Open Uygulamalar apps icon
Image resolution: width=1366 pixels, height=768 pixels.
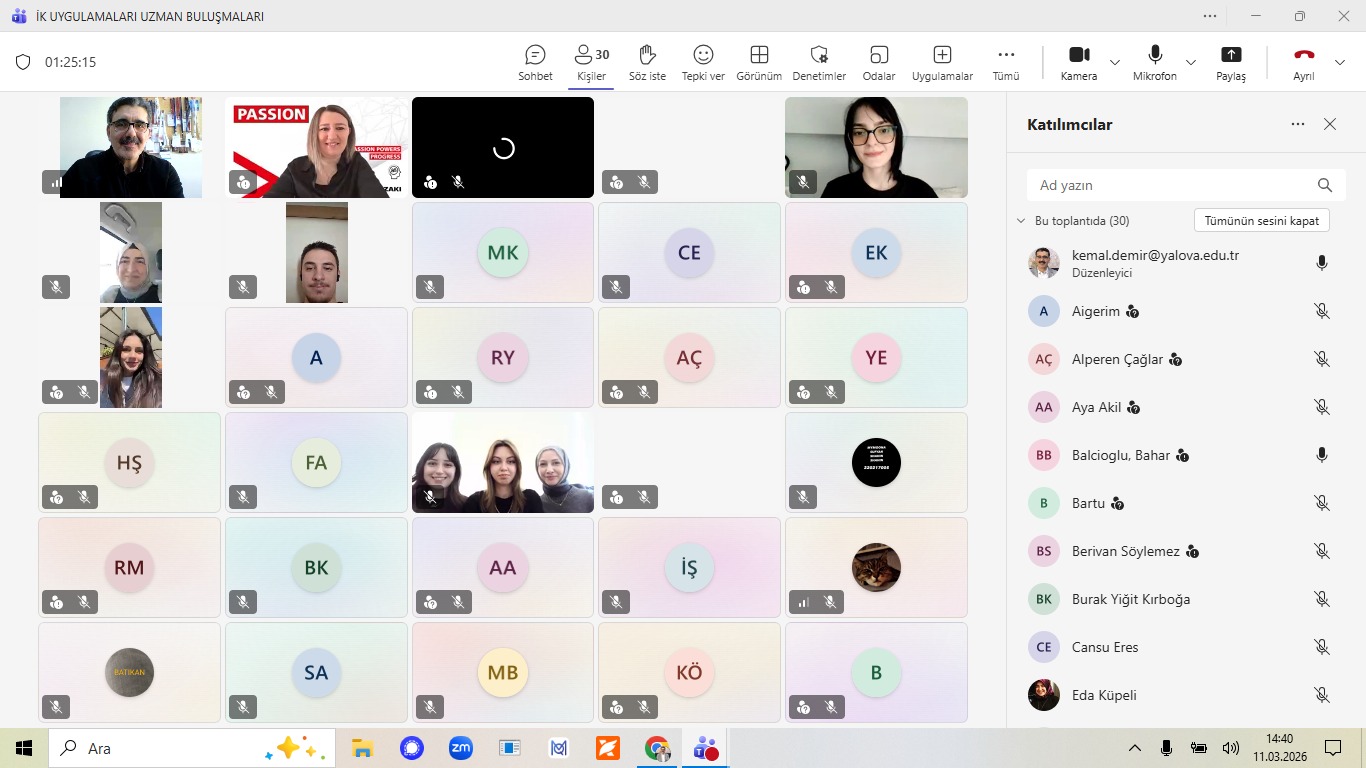pyautogui.click(x=942, y=62)
